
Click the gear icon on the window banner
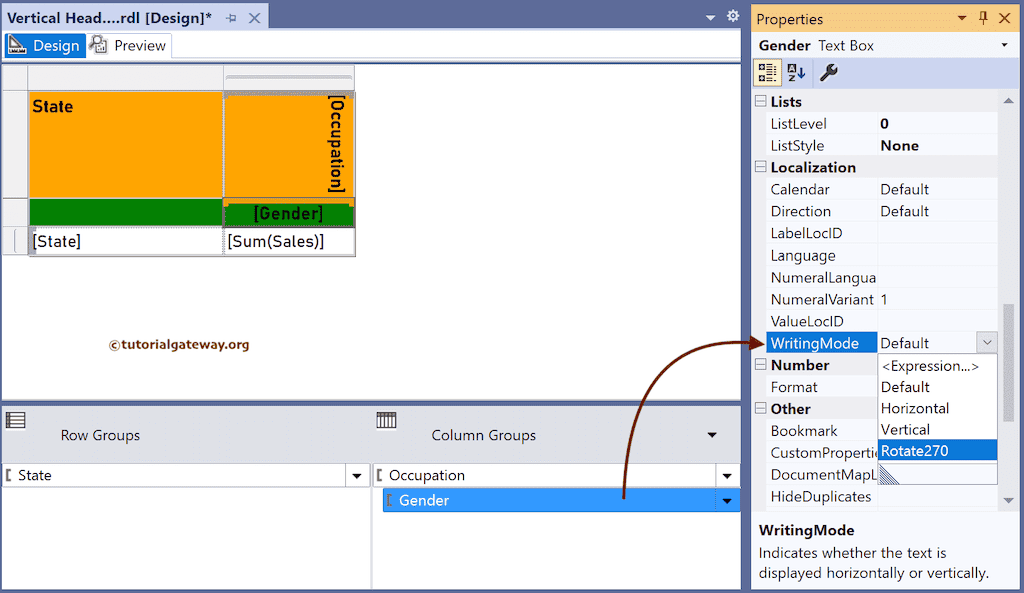pyautogui.click(x=733, y=17)
